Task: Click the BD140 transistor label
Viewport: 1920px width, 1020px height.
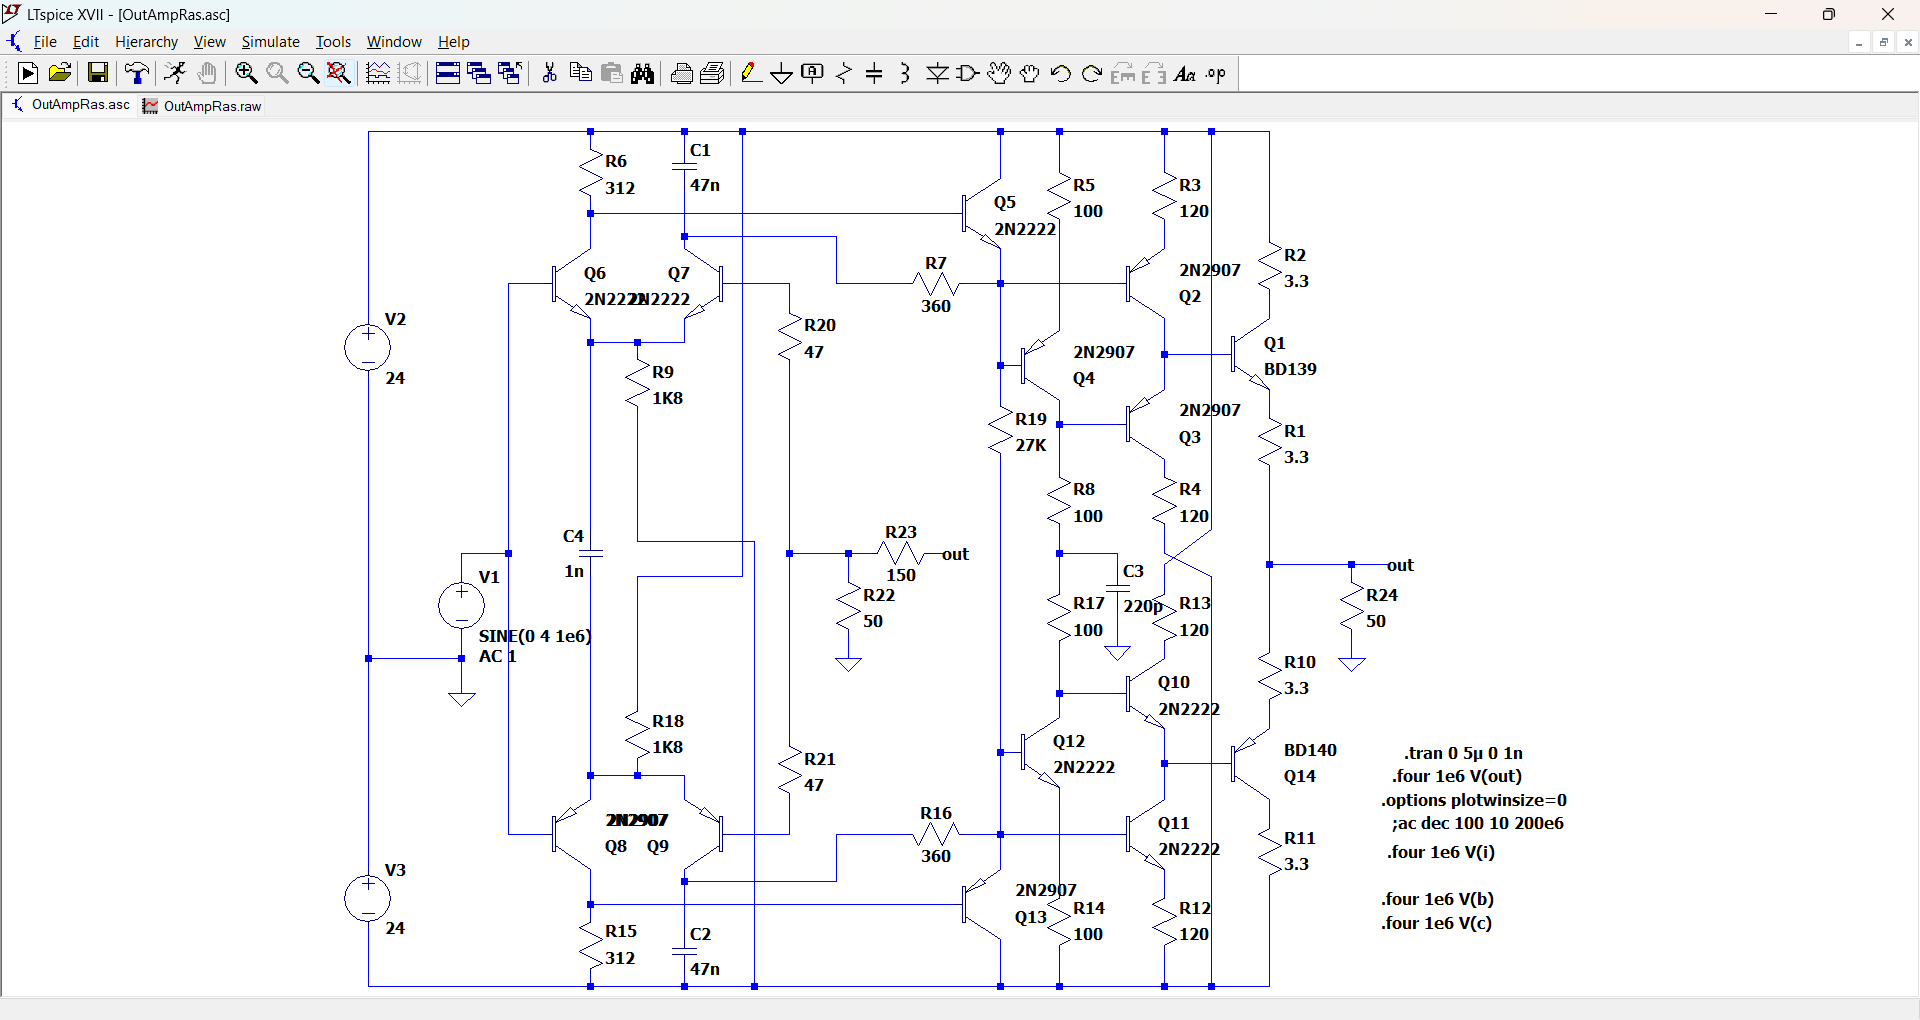Action: (1310, 750)
